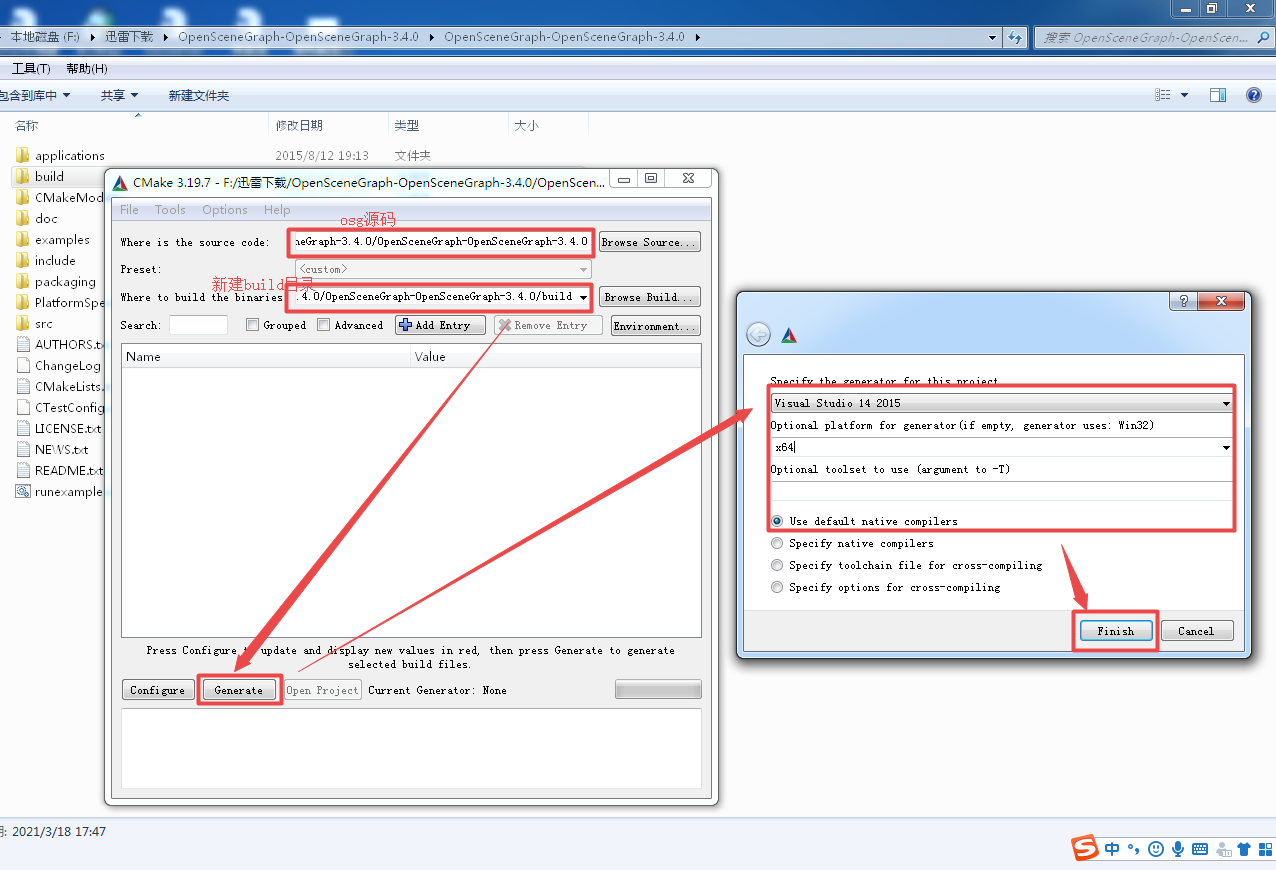The width and height of the screenshot is (1276, 870).
Task: Open the 共享 dropdown in Explorer
Action: coord(119,95)
